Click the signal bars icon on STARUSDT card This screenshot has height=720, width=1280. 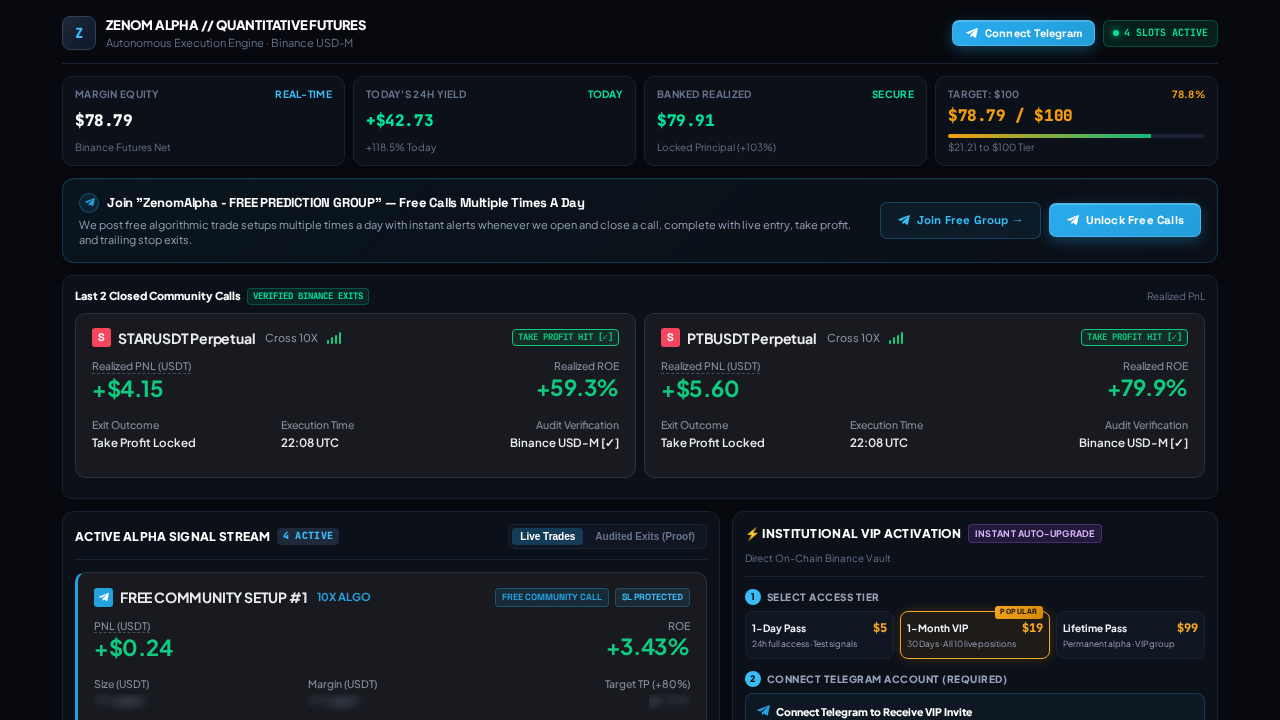click(x=334, y=338)
